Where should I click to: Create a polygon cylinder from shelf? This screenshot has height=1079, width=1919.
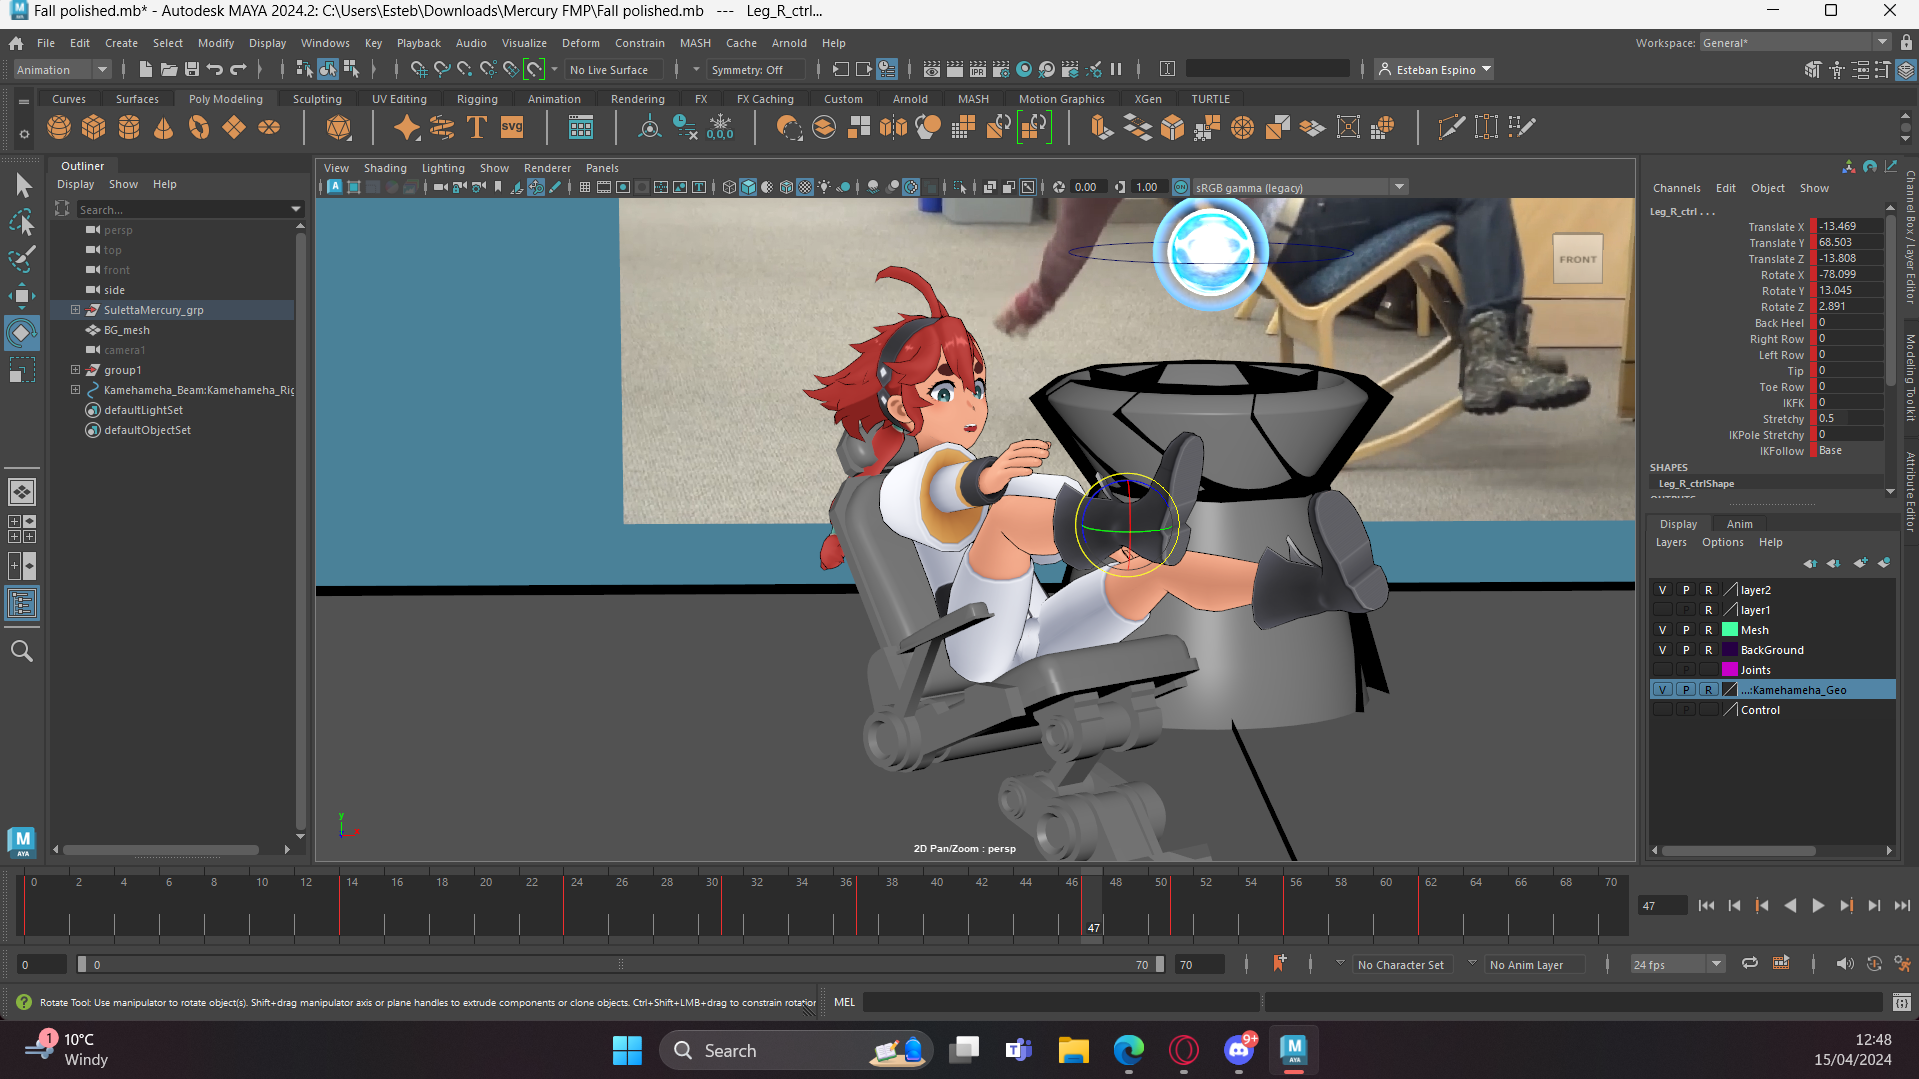point(129,128)
